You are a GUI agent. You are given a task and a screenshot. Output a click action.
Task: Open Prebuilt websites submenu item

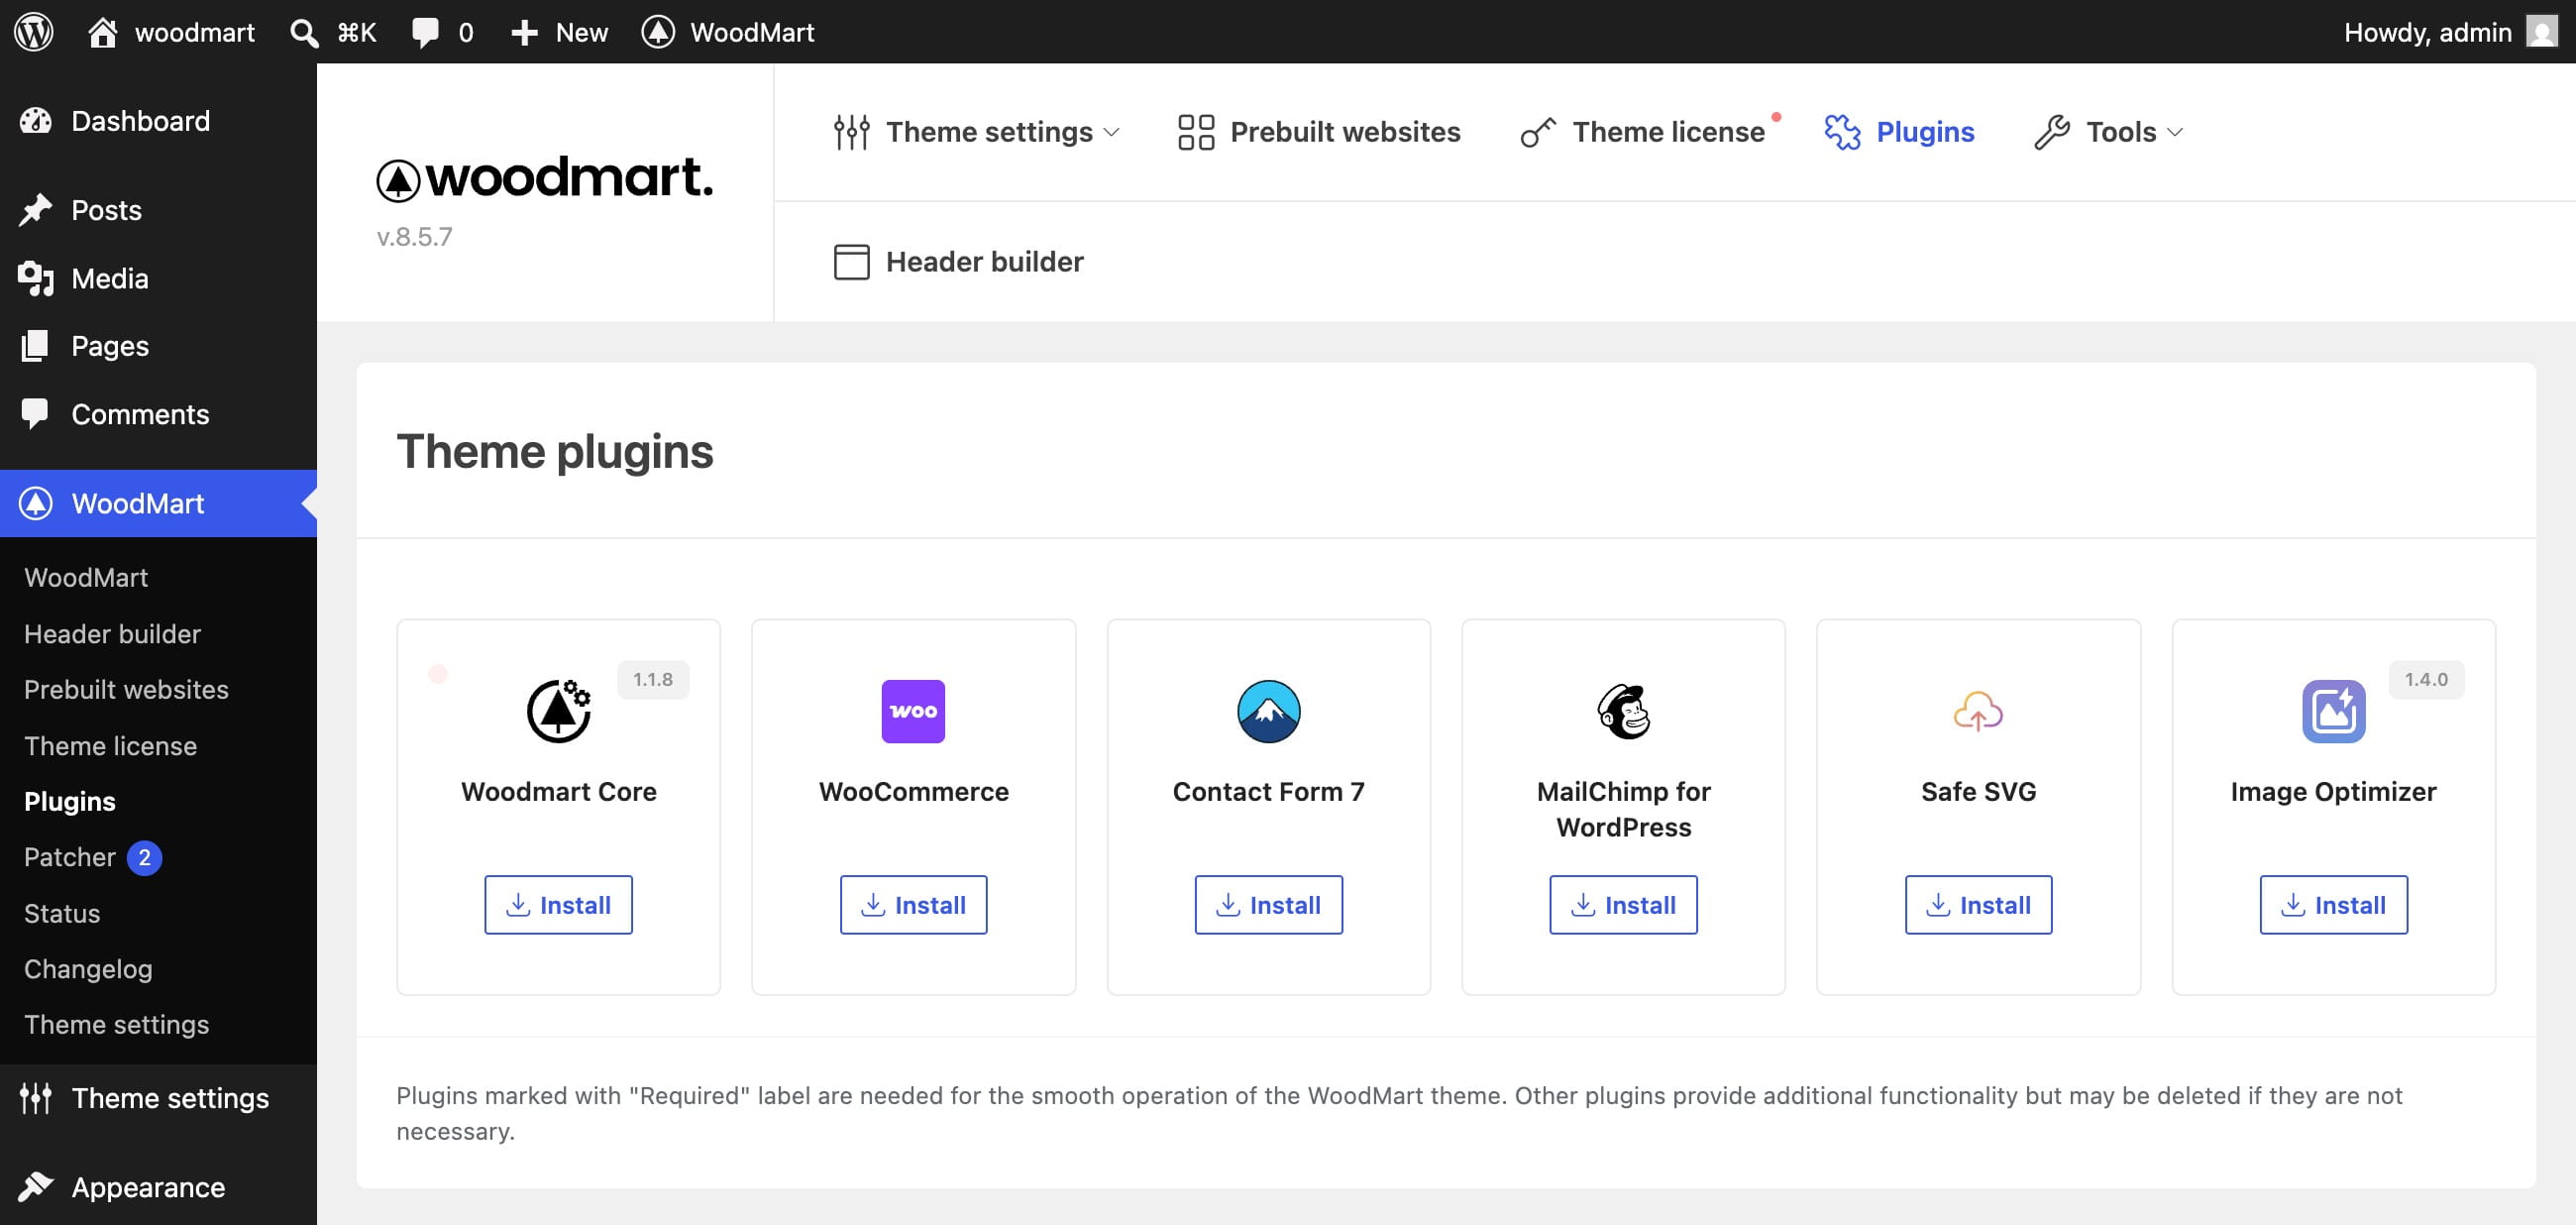(x=126, y=690)
